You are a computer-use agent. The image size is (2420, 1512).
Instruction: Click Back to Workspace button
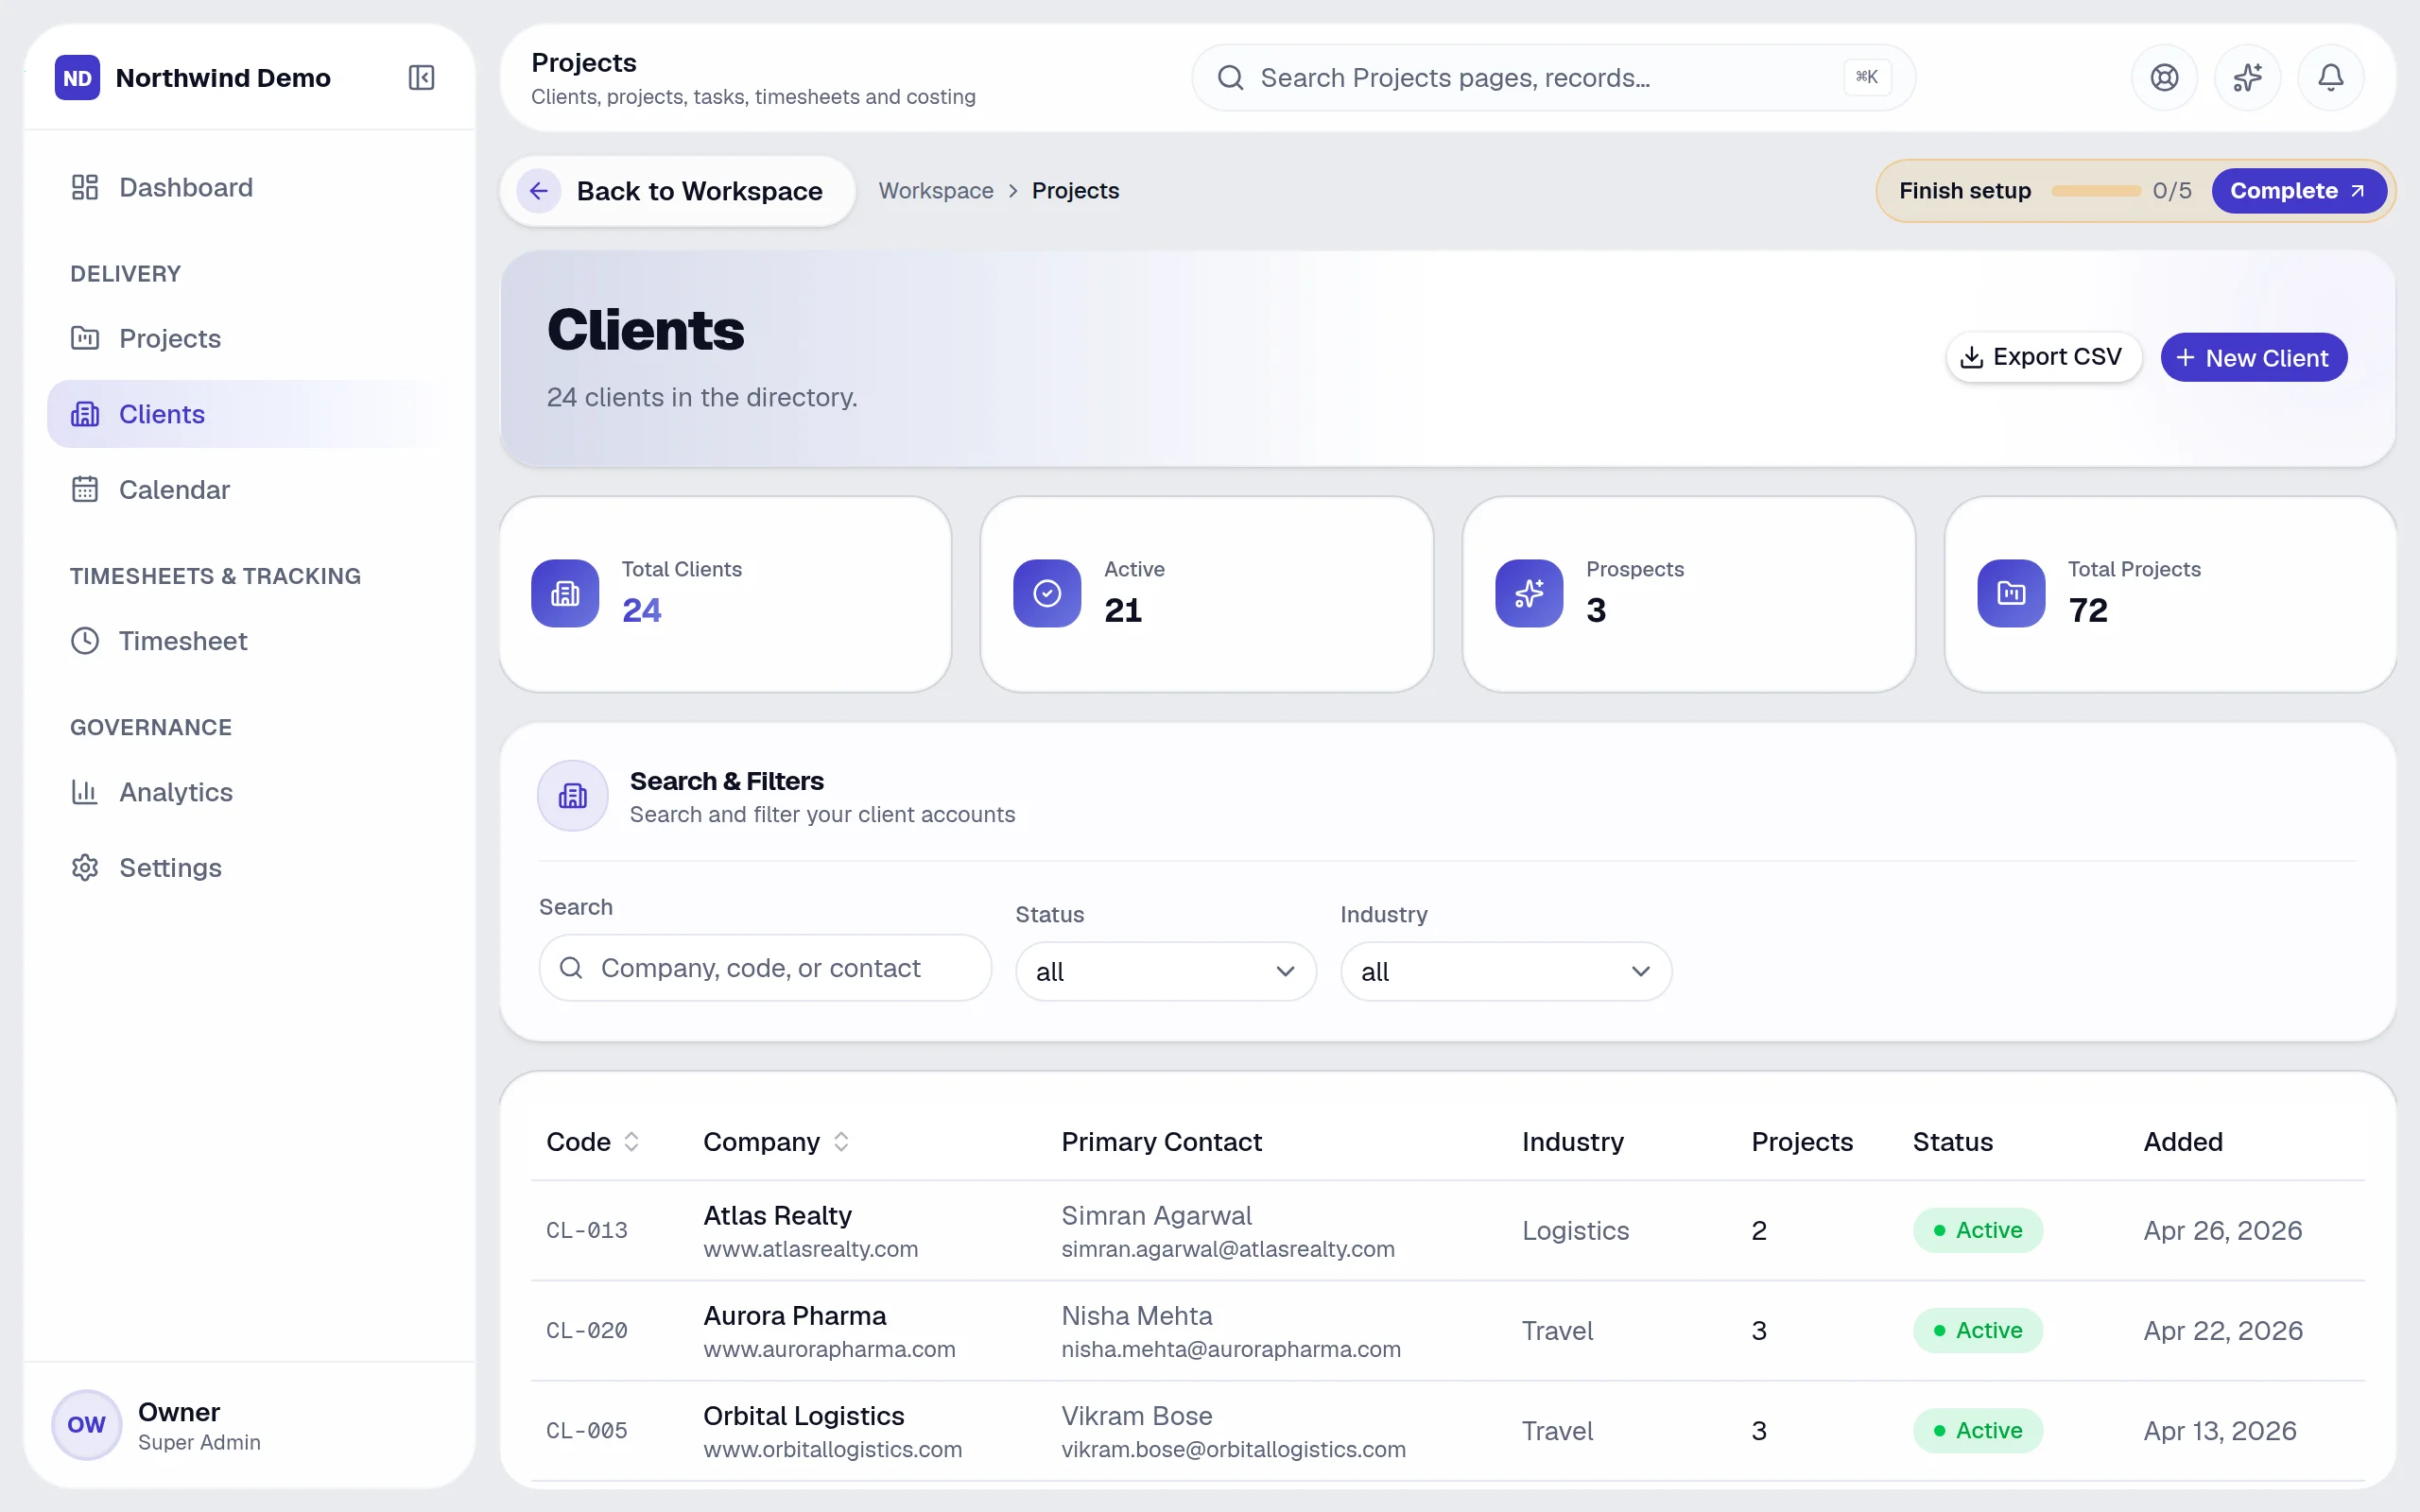(677, 190)
